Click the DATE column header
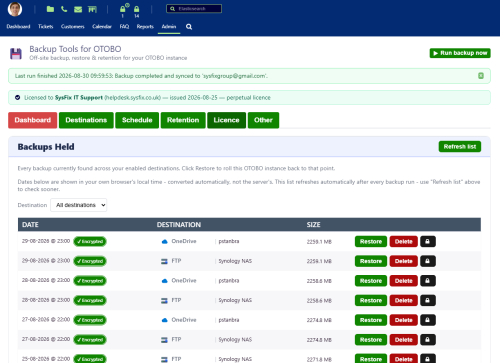 click(x=30, y=225)
